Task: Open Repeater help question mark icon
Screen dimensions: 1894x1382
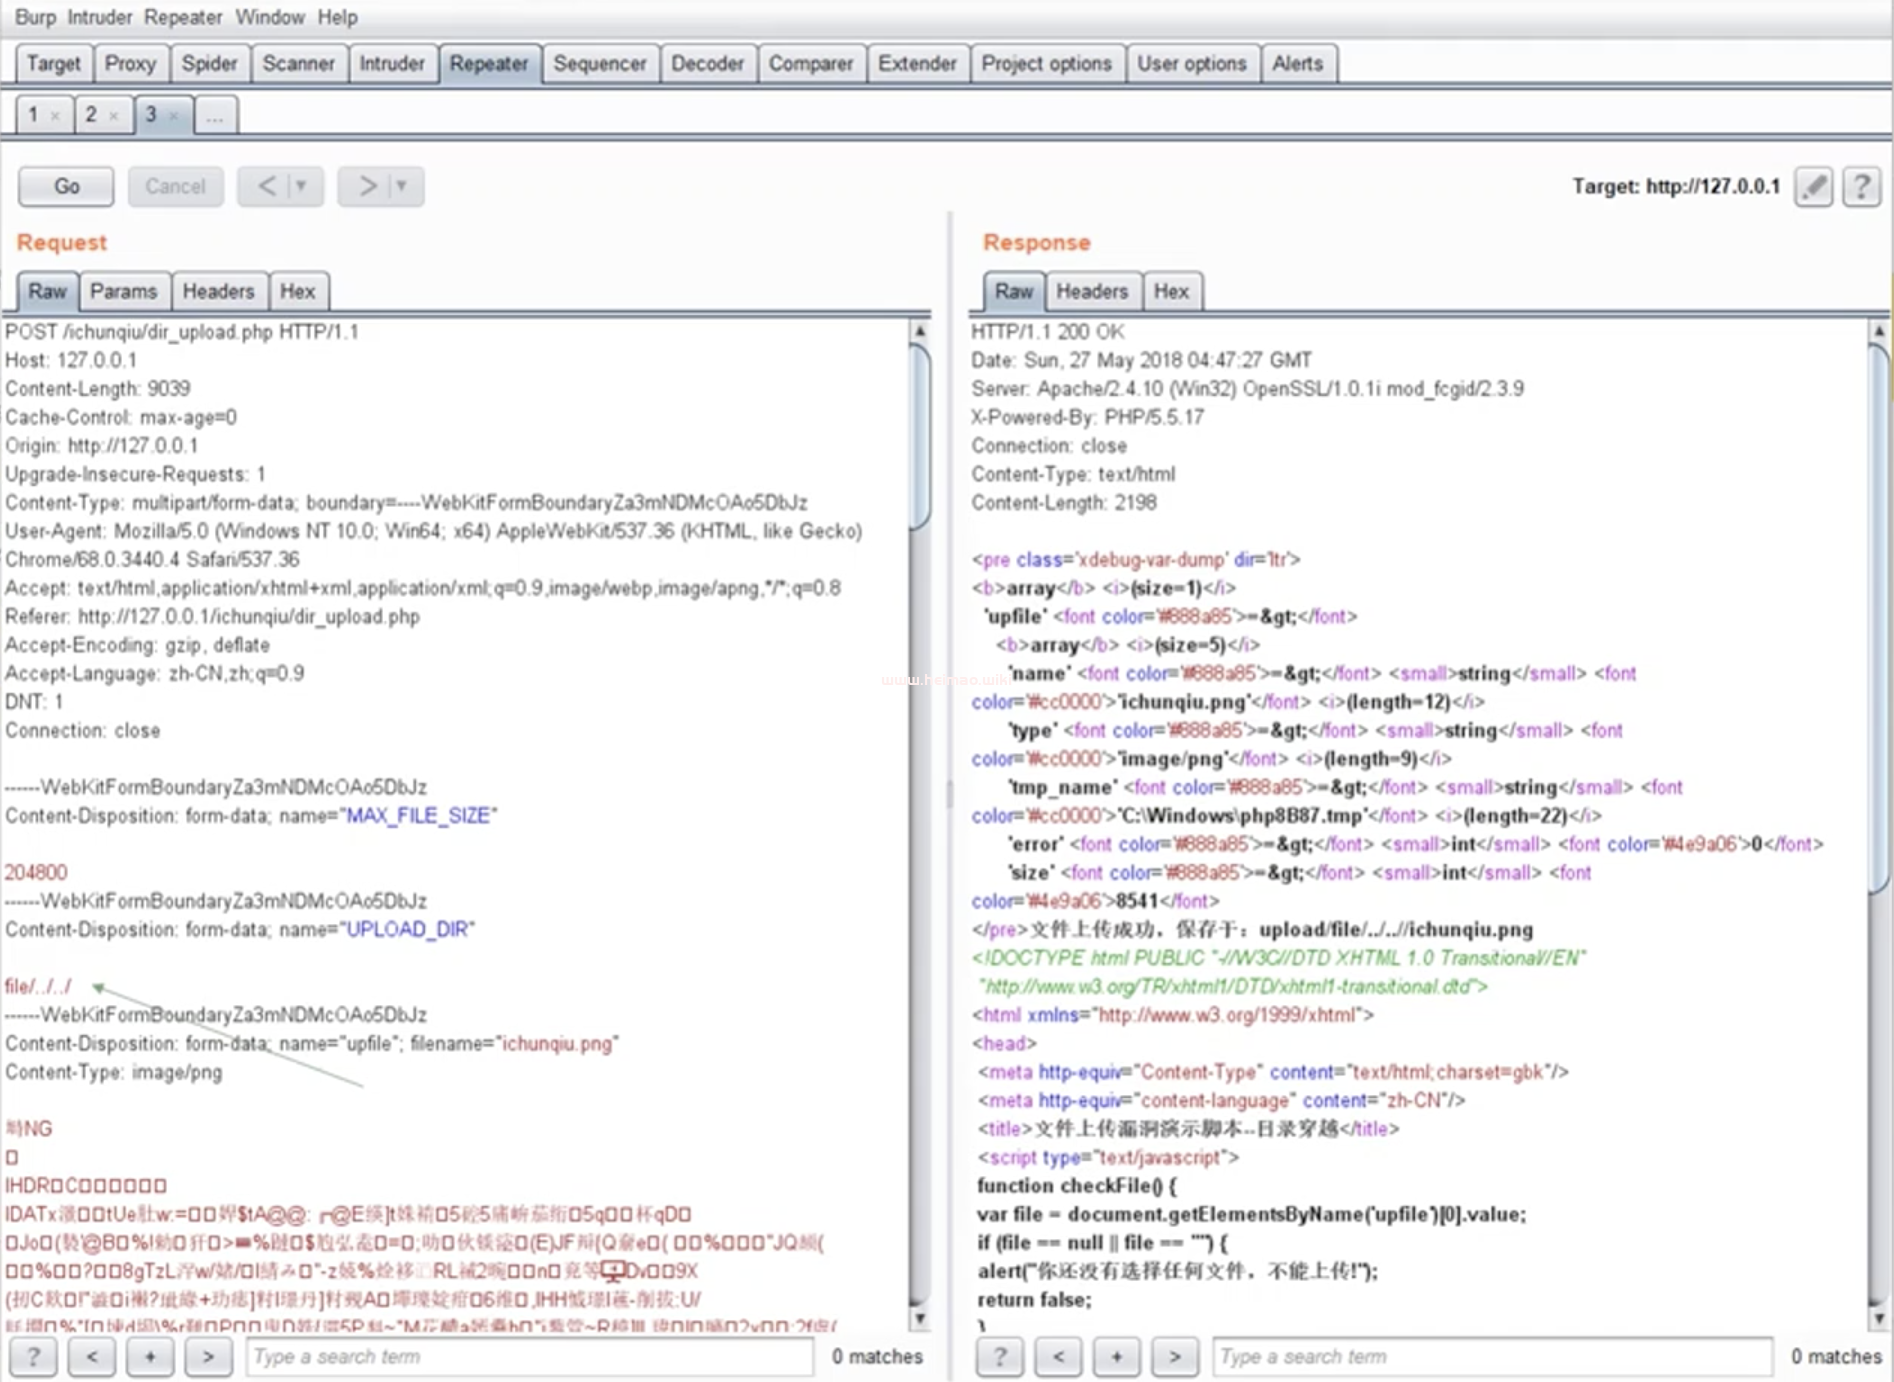Action: tap(1861, 187)
